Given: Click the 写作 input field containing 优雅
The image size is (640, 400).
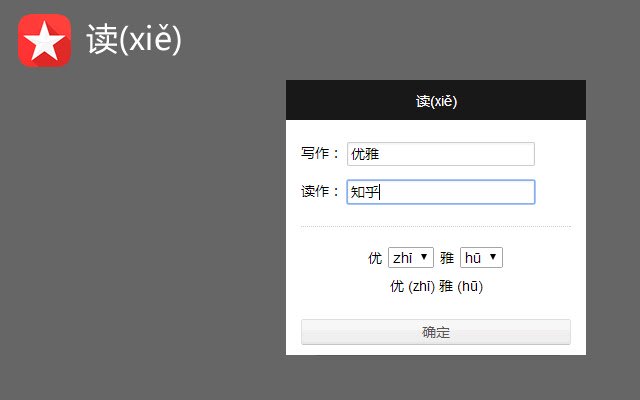Looking at the screenshot, I should pos(441,154).
